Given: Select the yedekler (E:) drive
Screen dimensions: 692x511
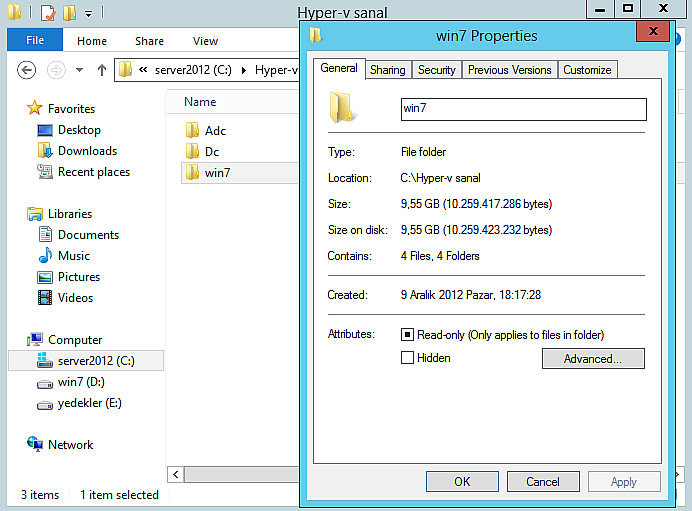Looking at the screenshot, I should click(90, 403).
